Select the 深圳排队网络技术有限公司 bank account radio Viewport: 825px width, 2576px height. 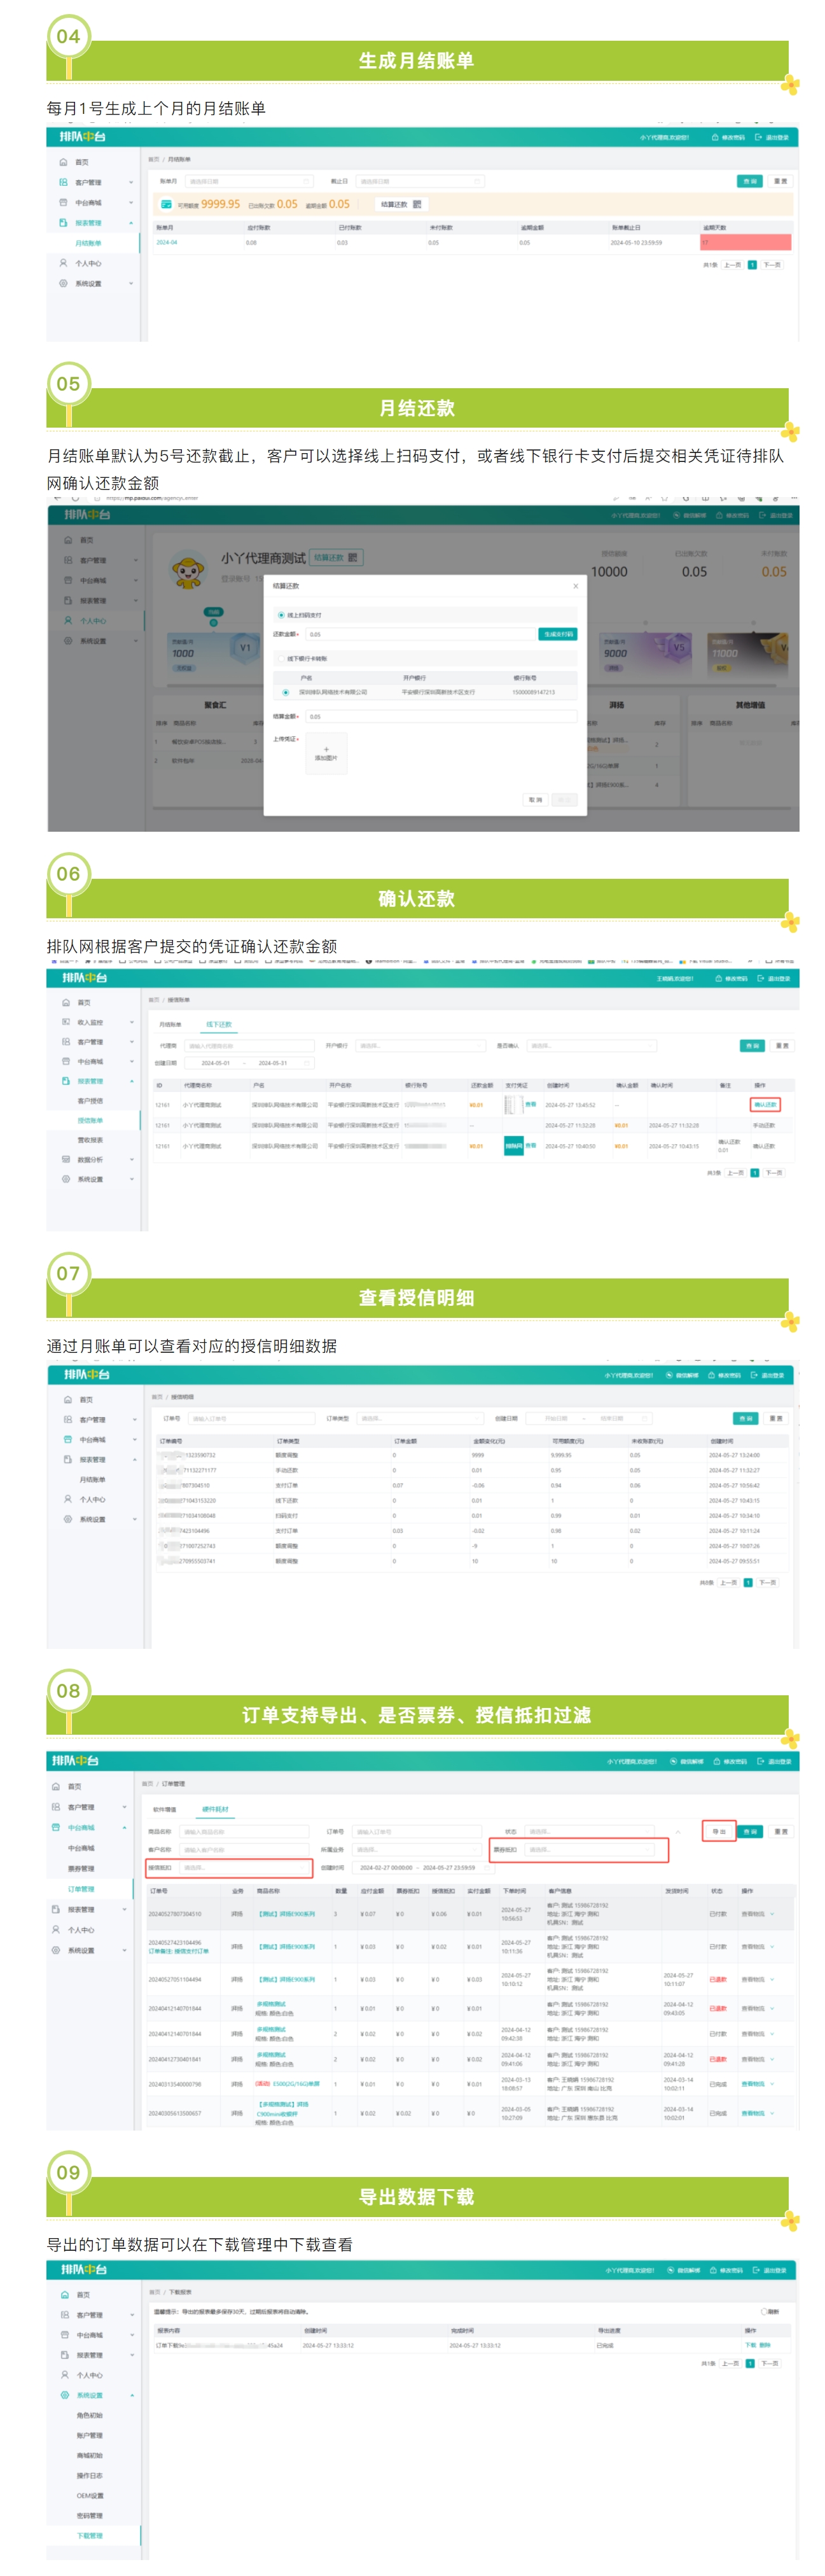coord(286,692)
